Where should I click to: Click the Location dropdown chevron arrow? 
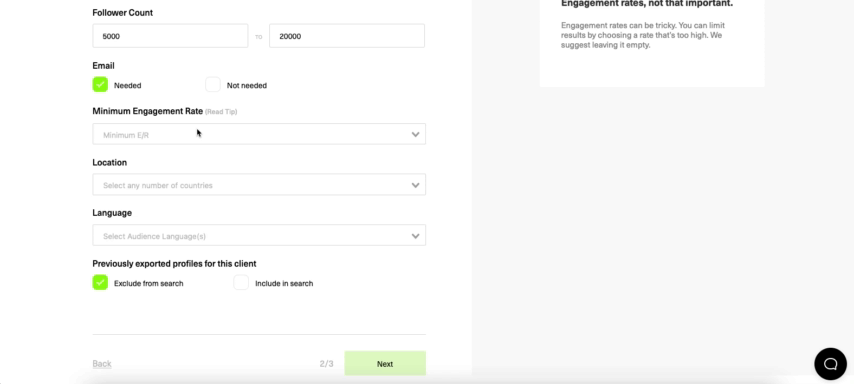coord(415,185)
